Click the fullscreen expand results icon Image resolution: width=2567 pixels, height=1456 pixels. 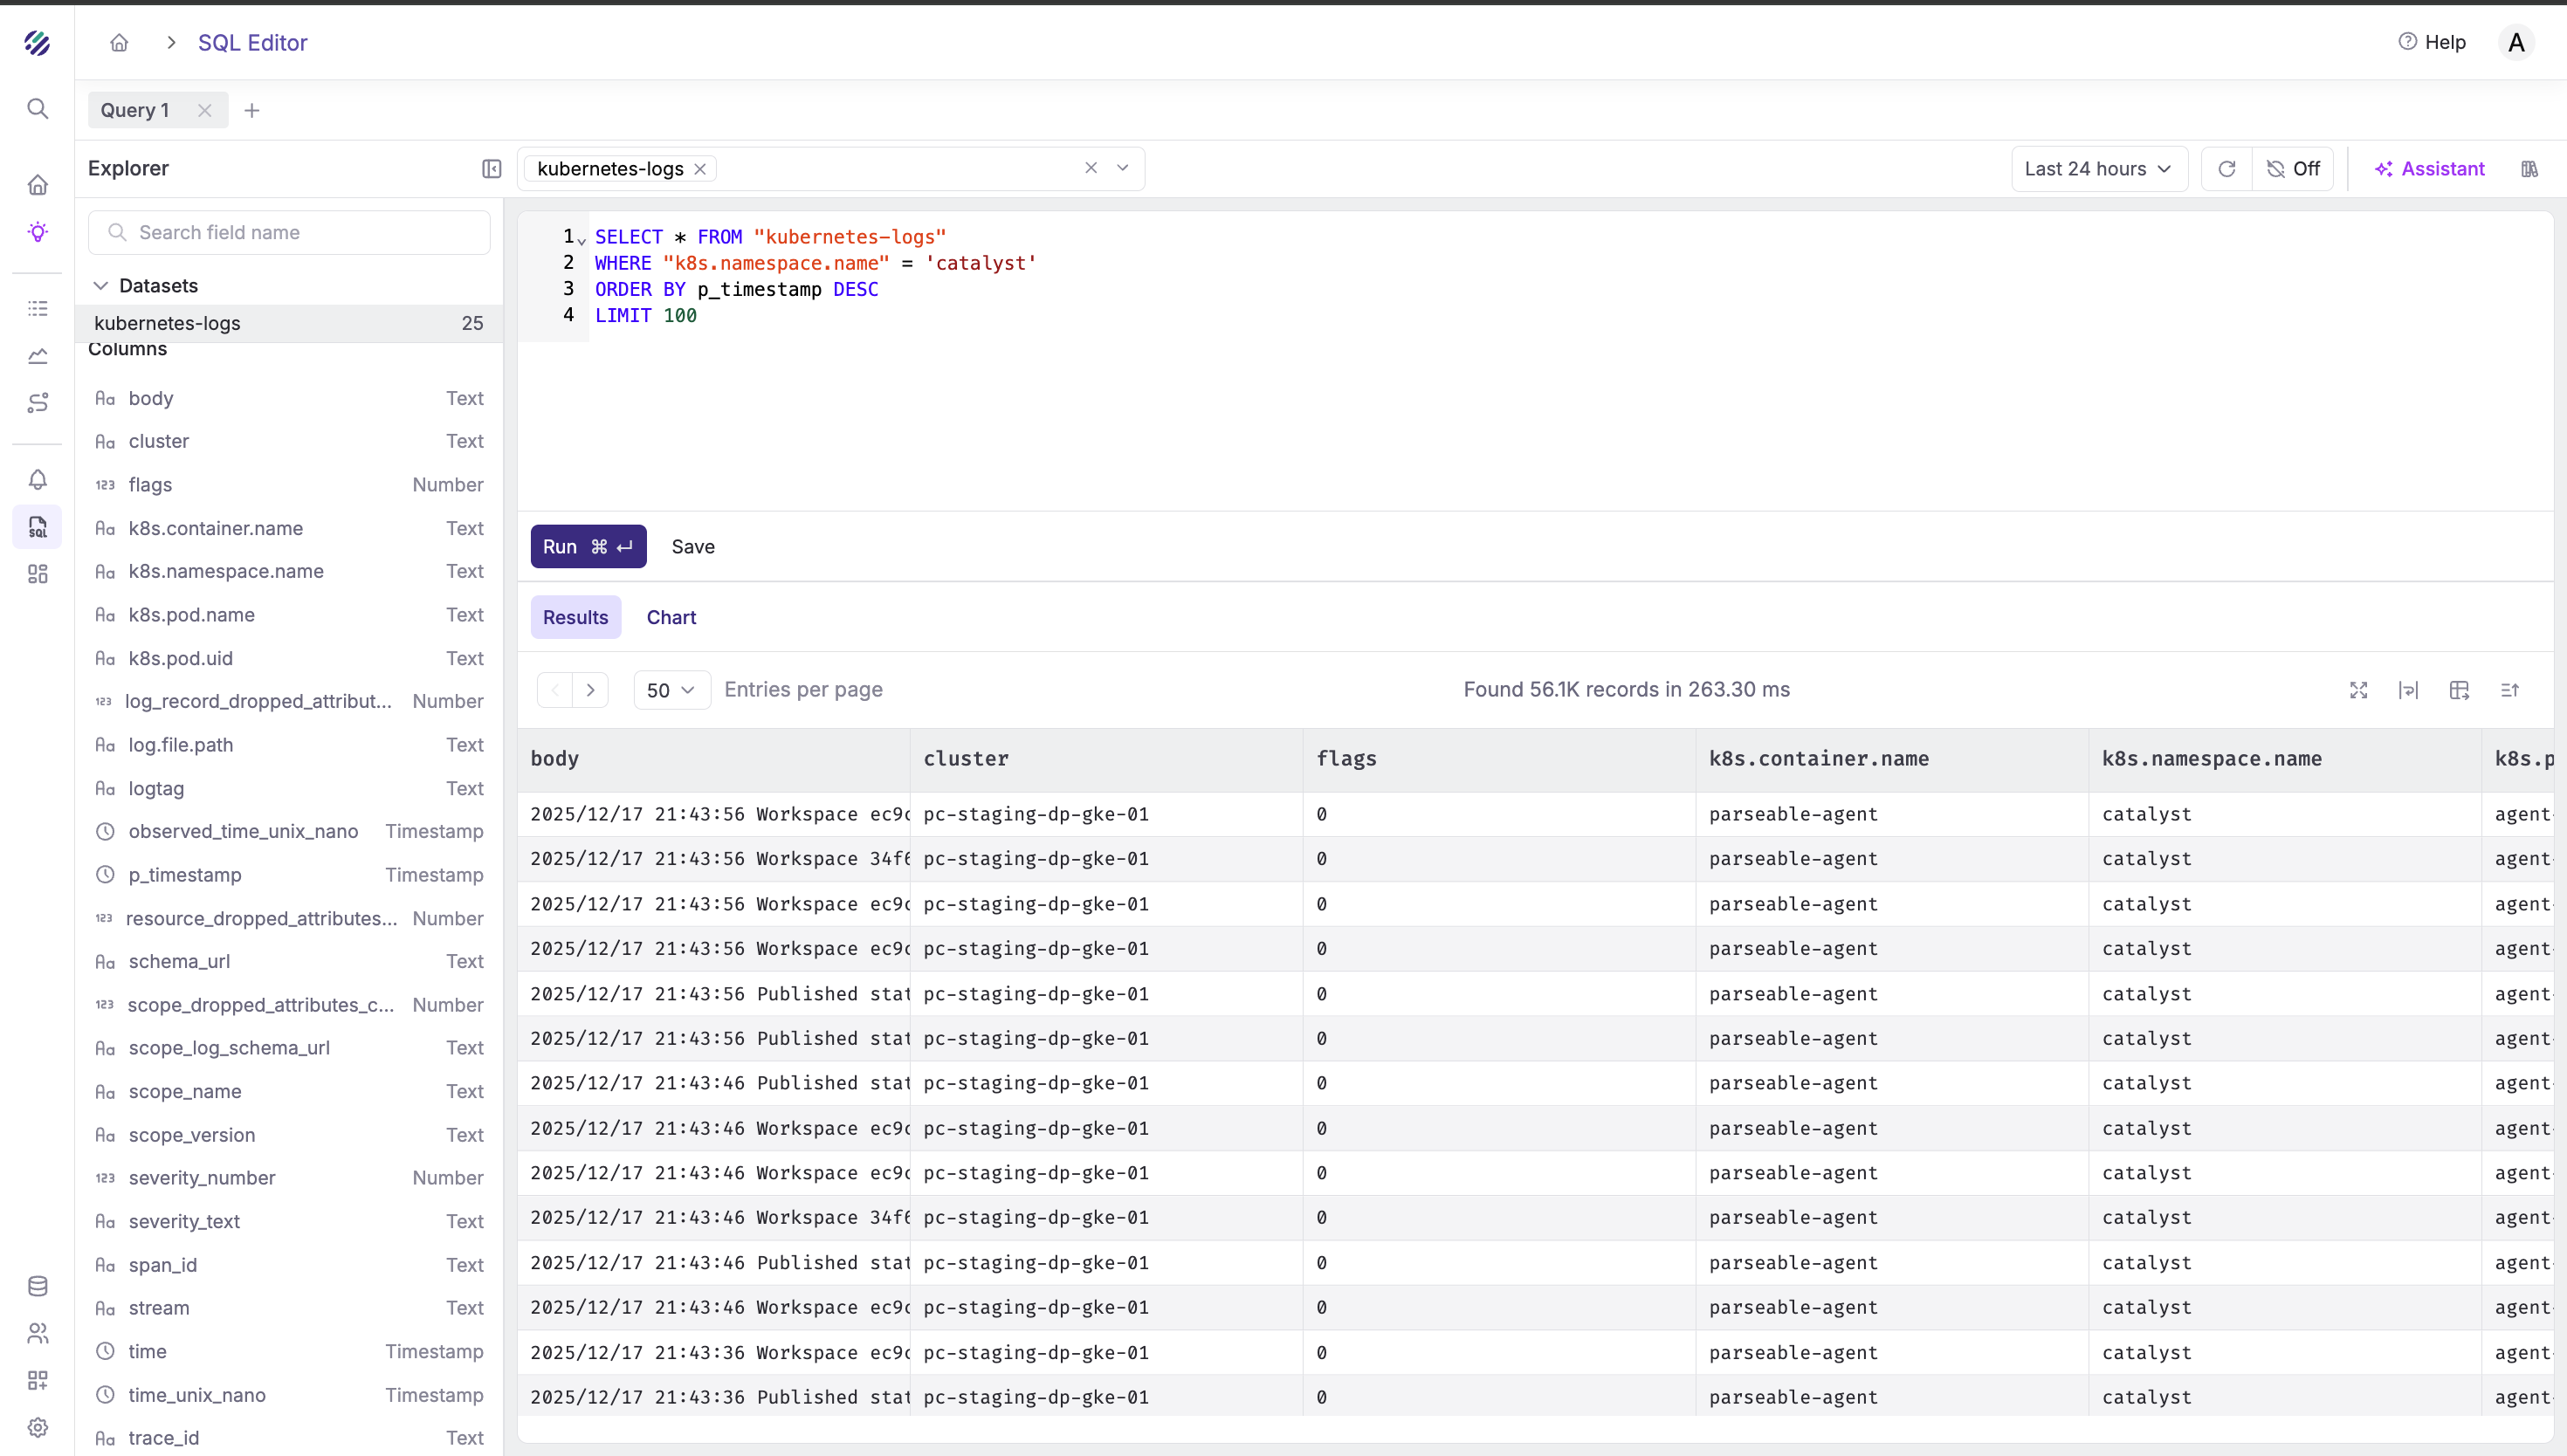tap(2358, 690)
